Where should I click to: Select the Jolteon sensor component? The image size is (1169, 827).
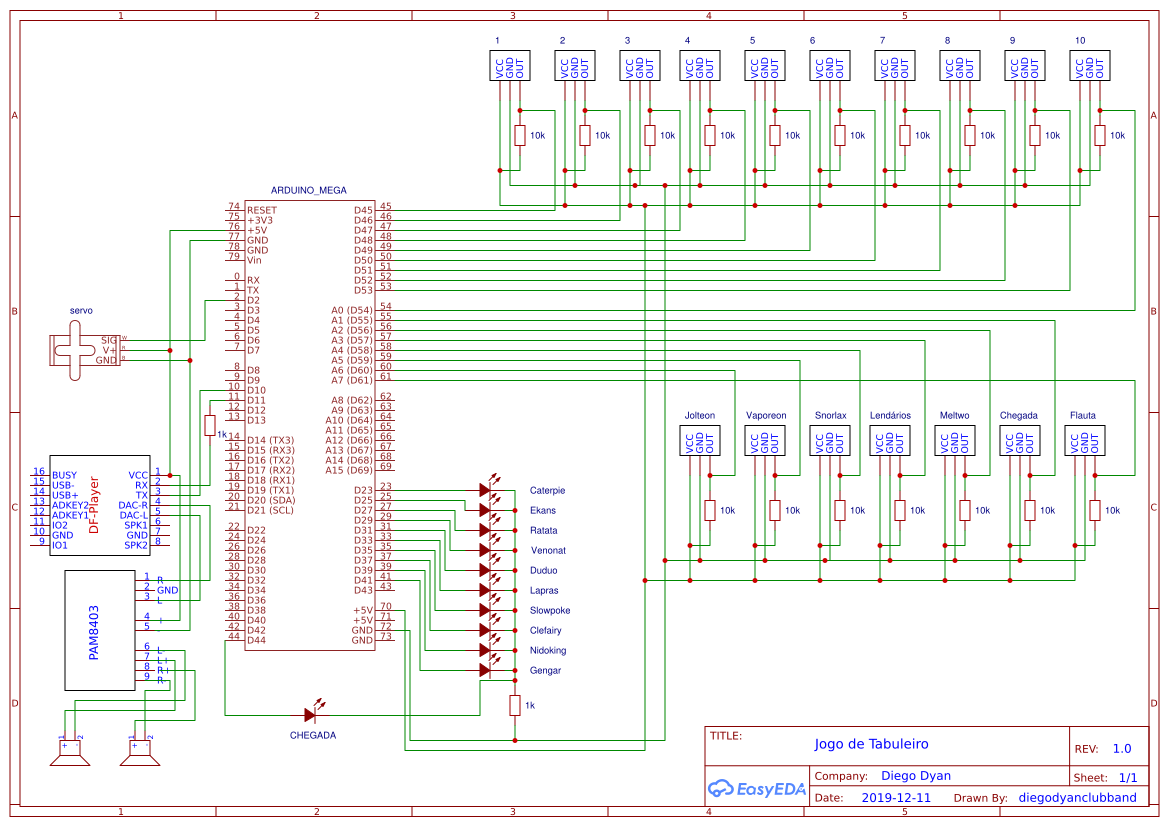click(x=699, y=441)
